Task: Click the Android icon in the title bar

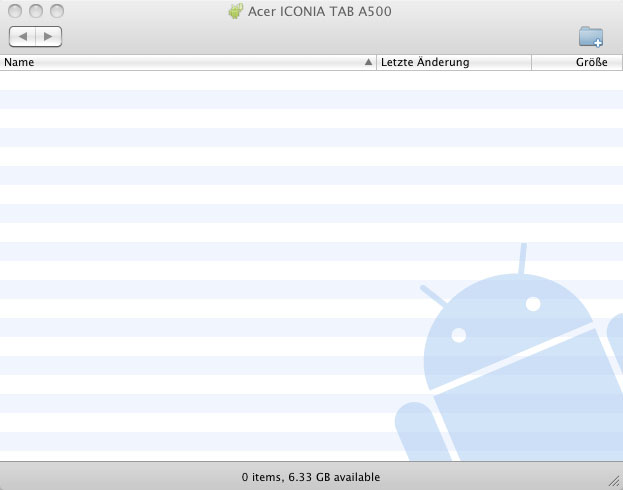Action: [236, 11]
